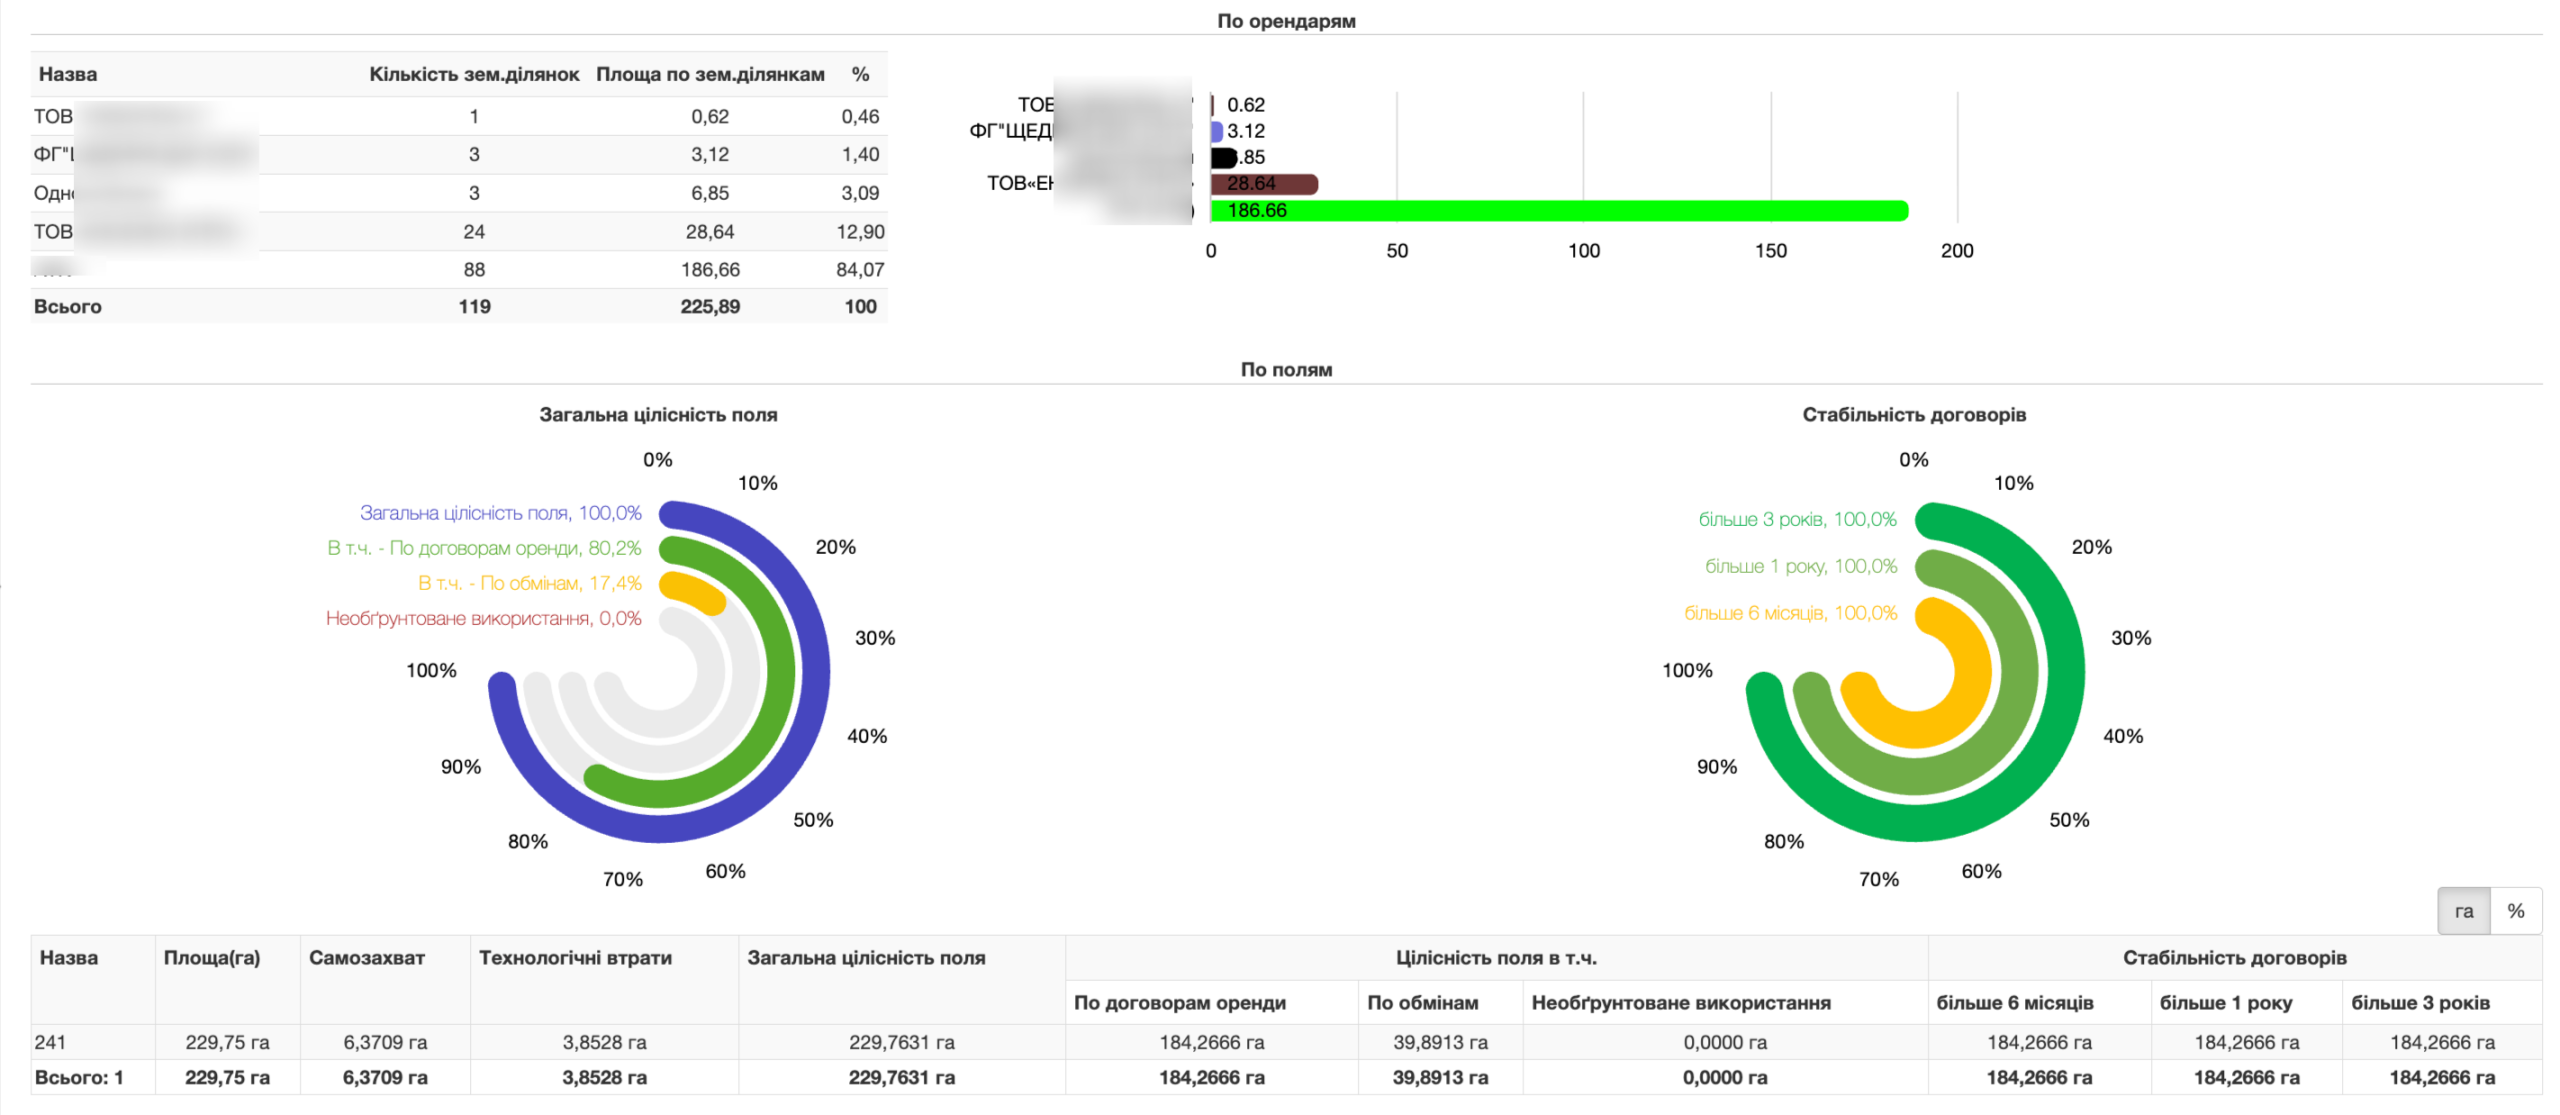
Task: Select the По договорам оренди legend label
Action: tap(484, 548)
